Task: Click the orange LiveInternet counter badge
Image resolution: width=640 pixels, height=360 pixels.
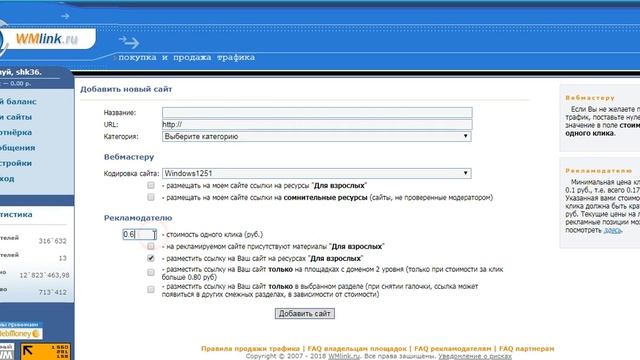Action: pos(45,352)
